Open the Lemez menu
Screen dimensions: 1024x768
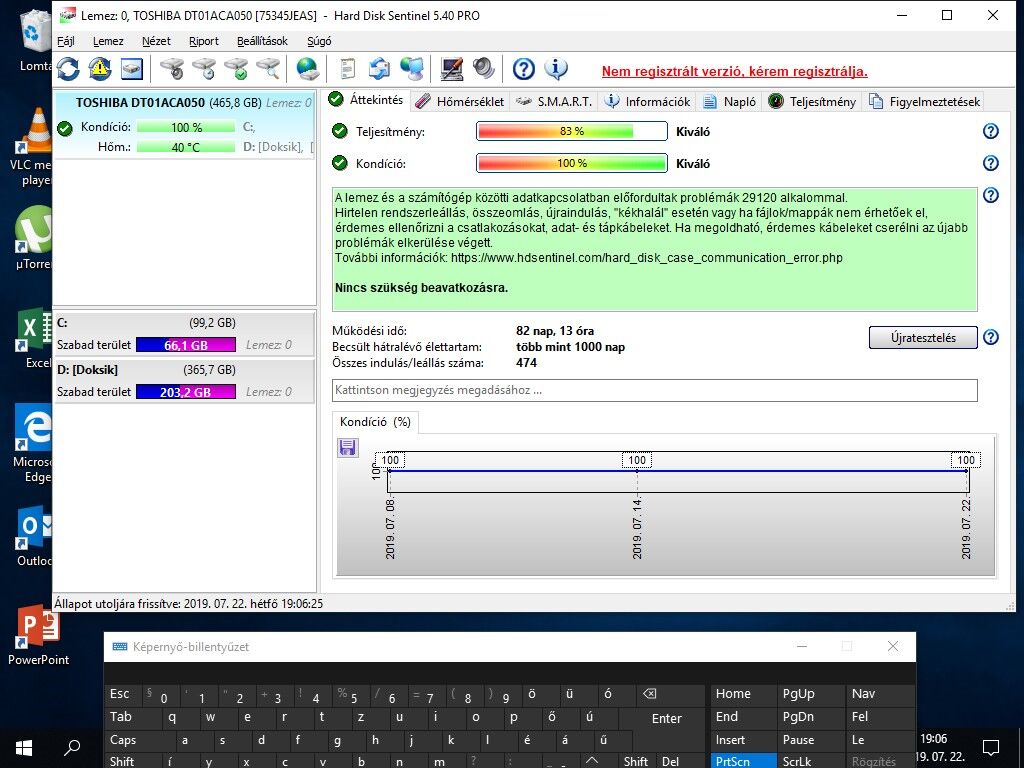(108, 41)
